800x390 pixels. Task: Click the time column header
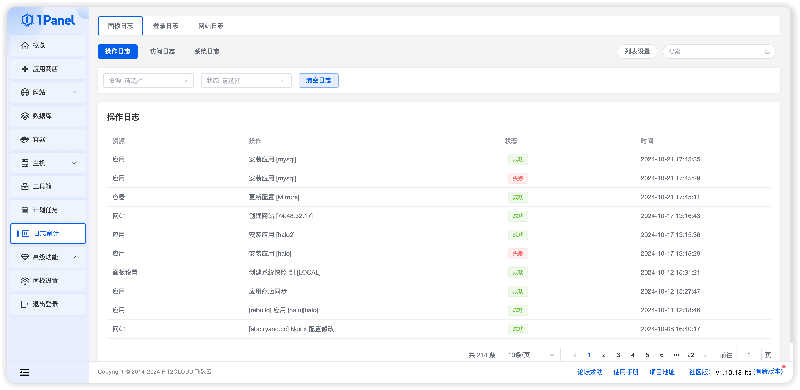point(647,141)
